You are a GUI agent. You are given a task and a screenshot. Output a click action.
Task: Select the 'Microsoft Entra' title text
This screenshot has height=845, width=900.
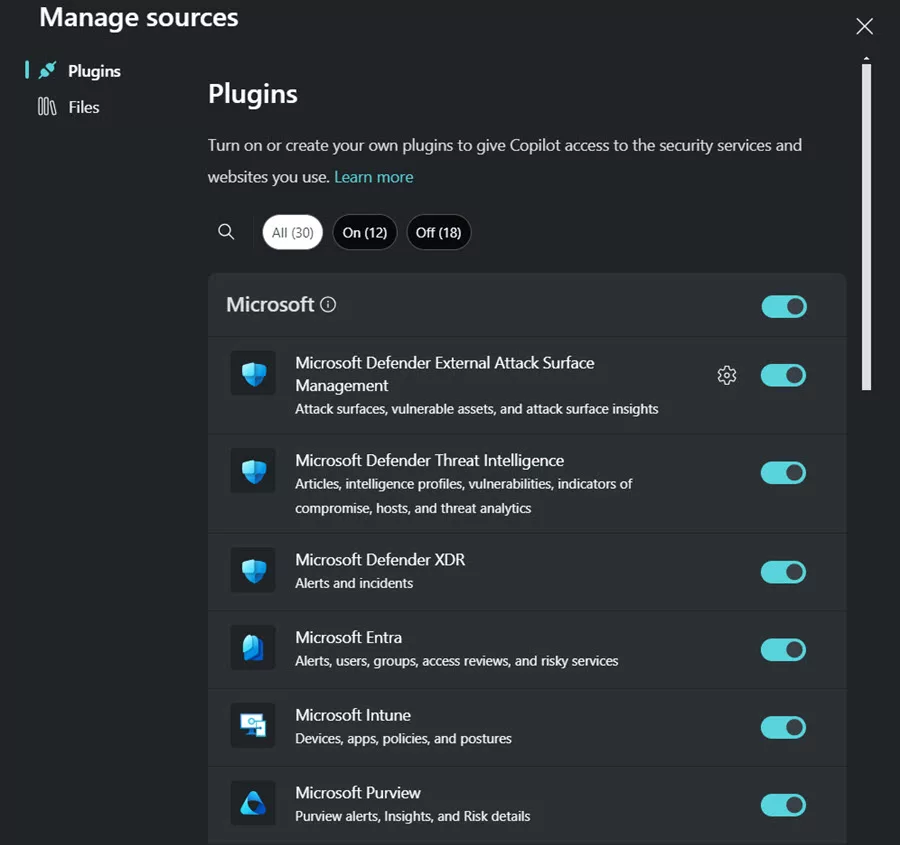coord(348,638)
